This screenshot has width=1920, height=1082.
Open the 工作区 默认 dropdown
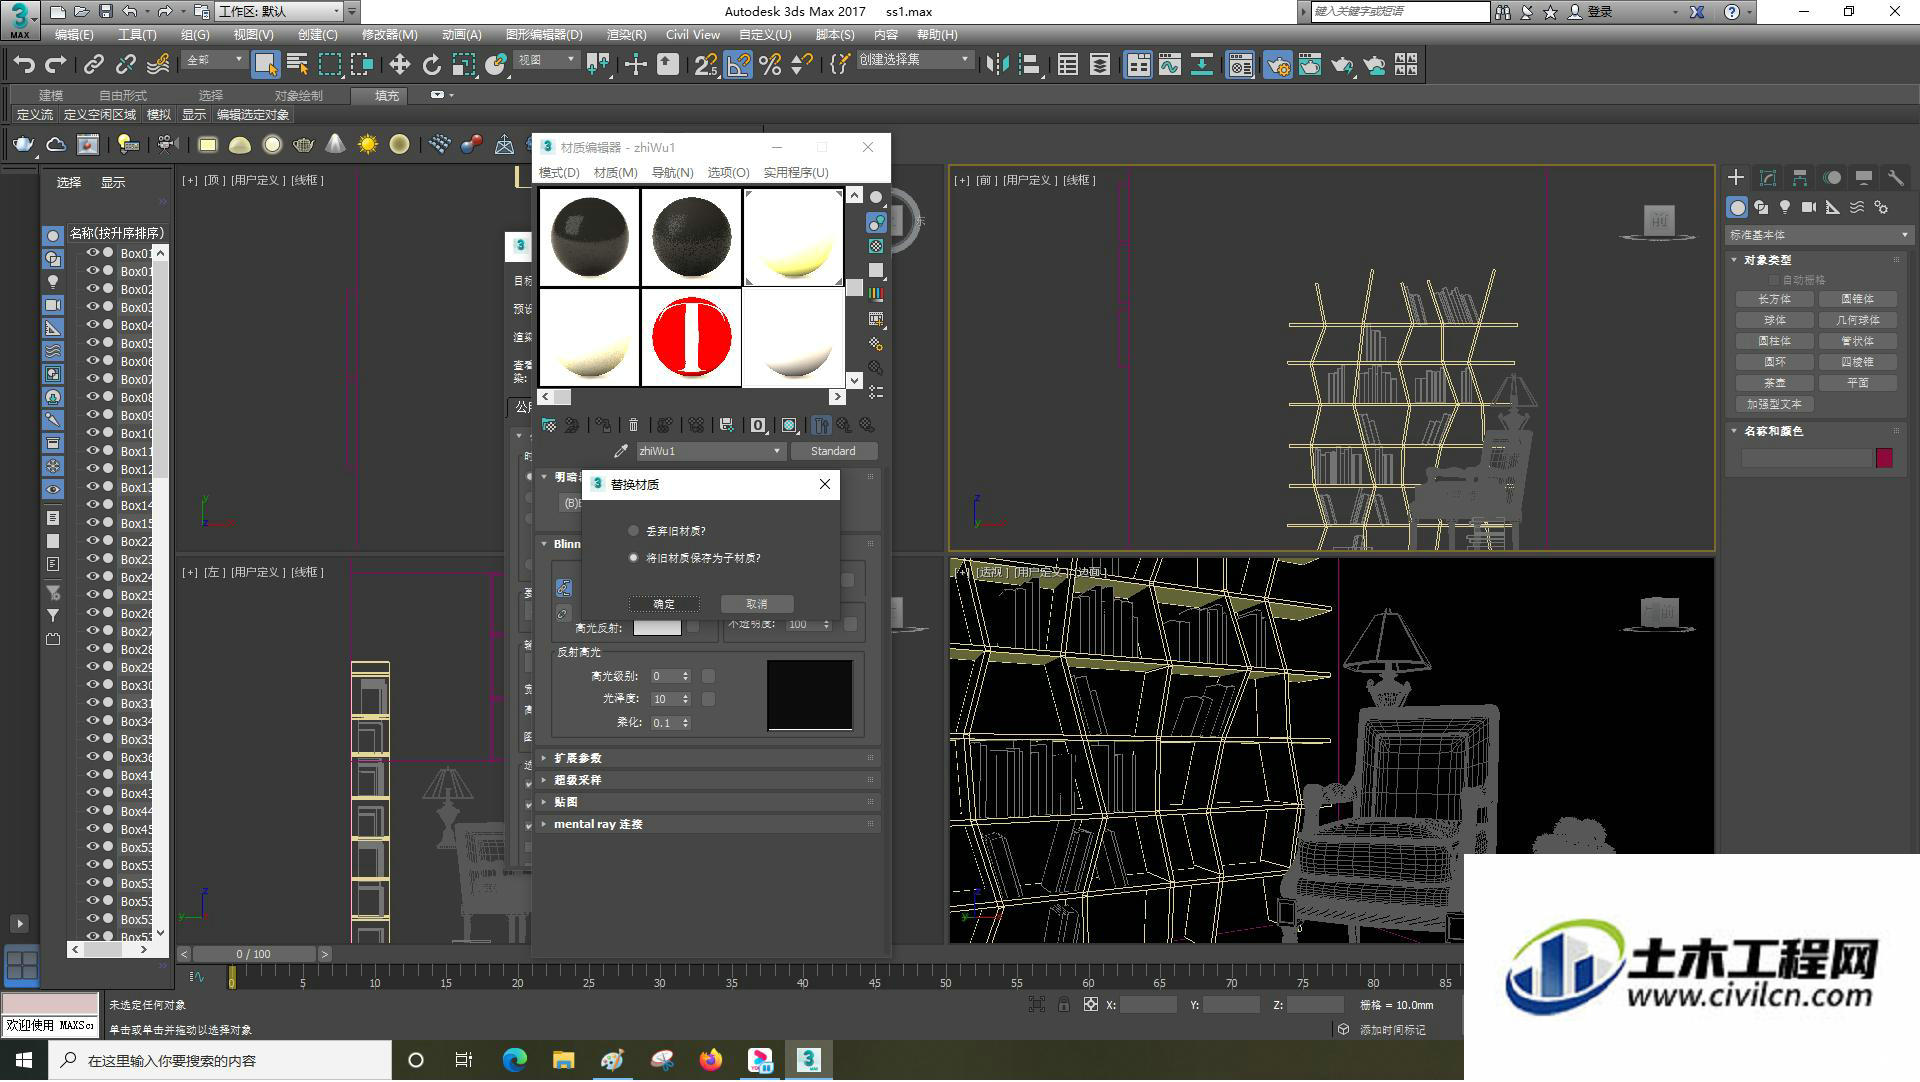coord(279,11)
